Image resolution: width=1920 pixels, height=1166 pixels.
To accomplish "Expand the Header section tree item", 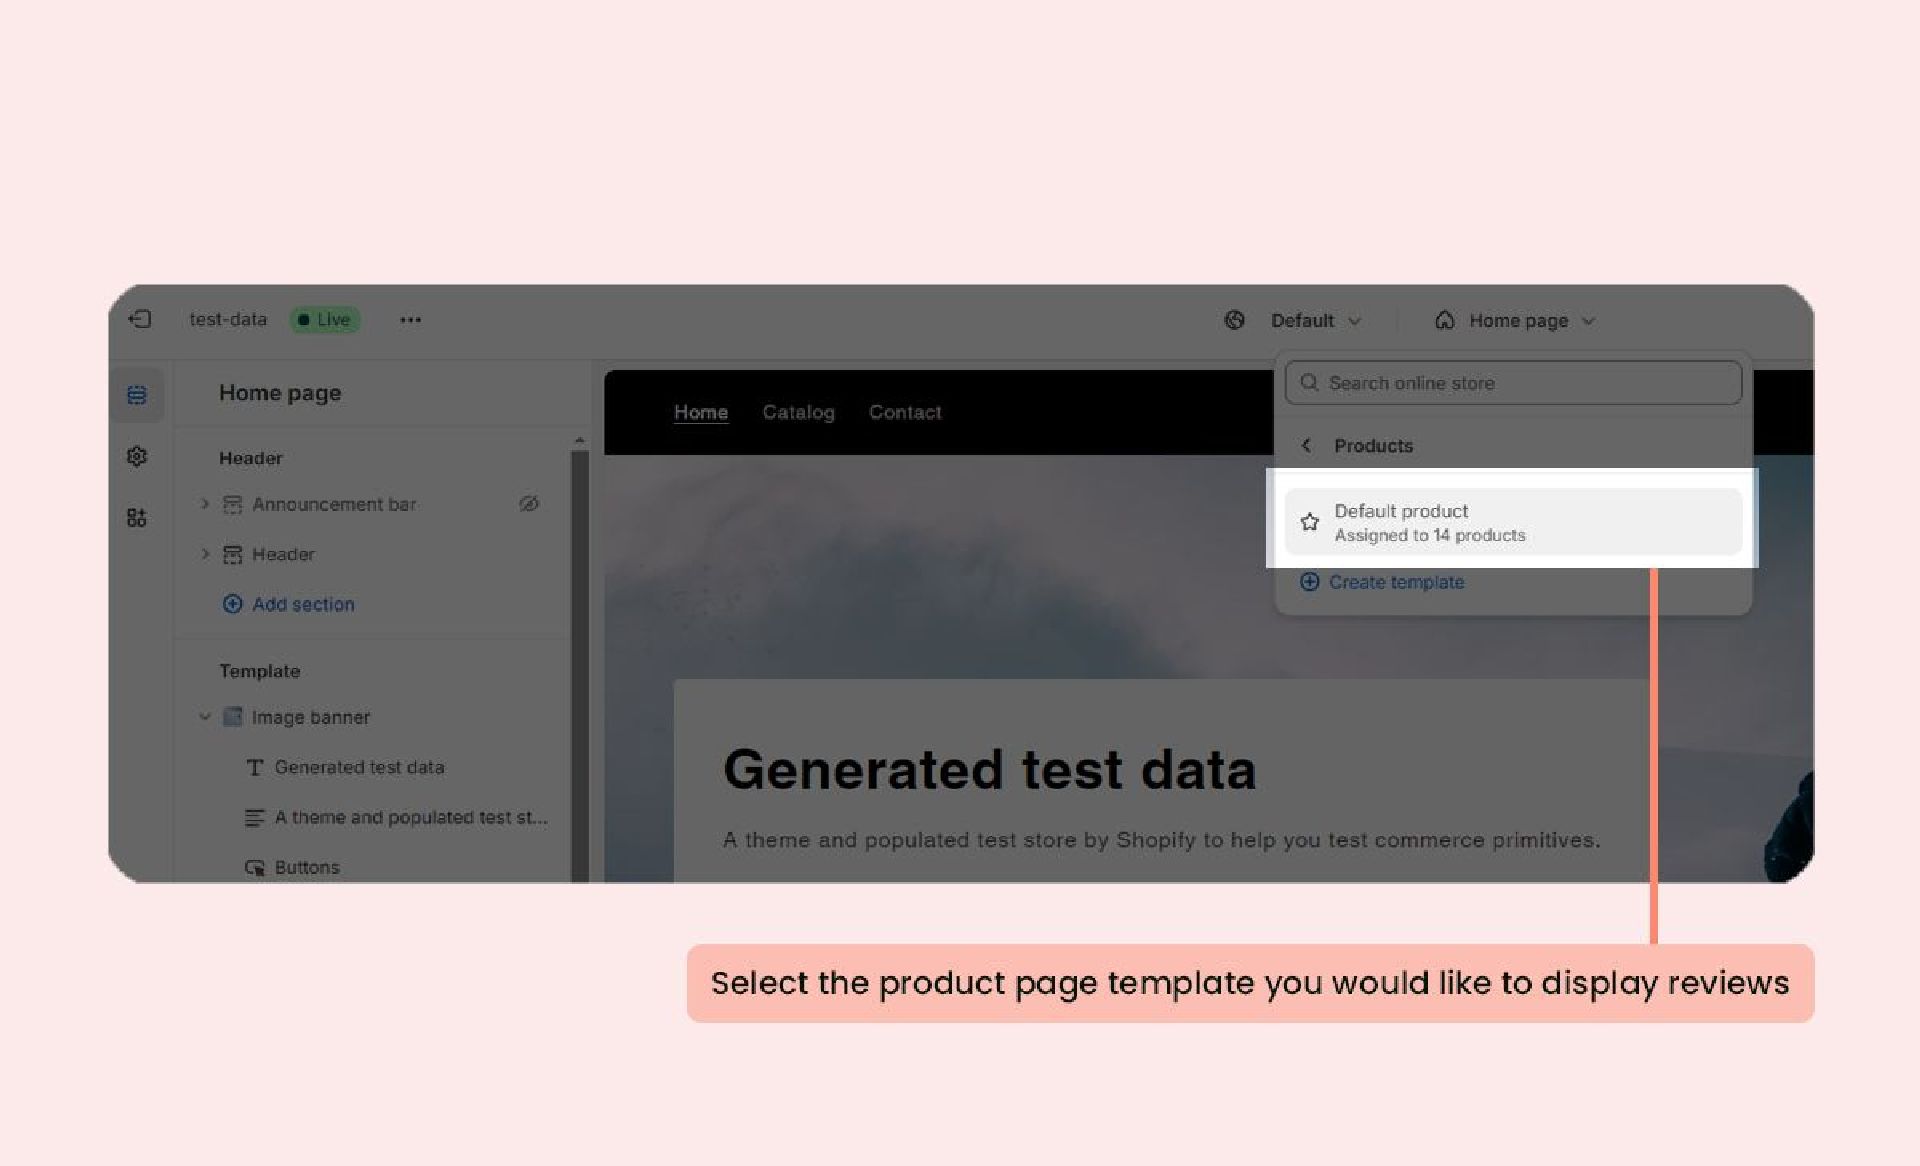I will (x=205, y=554).
